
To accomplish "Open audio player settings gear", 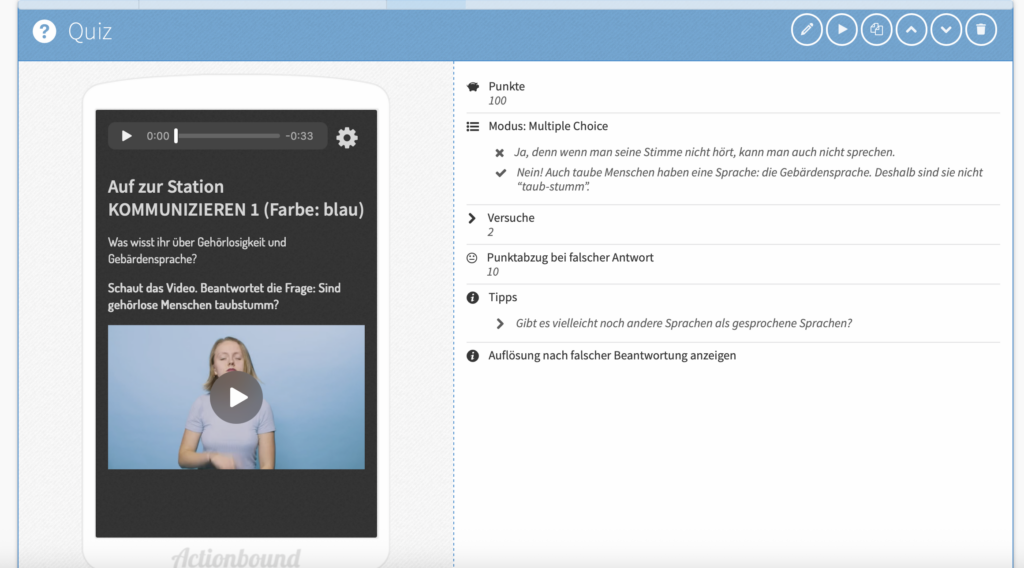I will [x=347, y=138].
